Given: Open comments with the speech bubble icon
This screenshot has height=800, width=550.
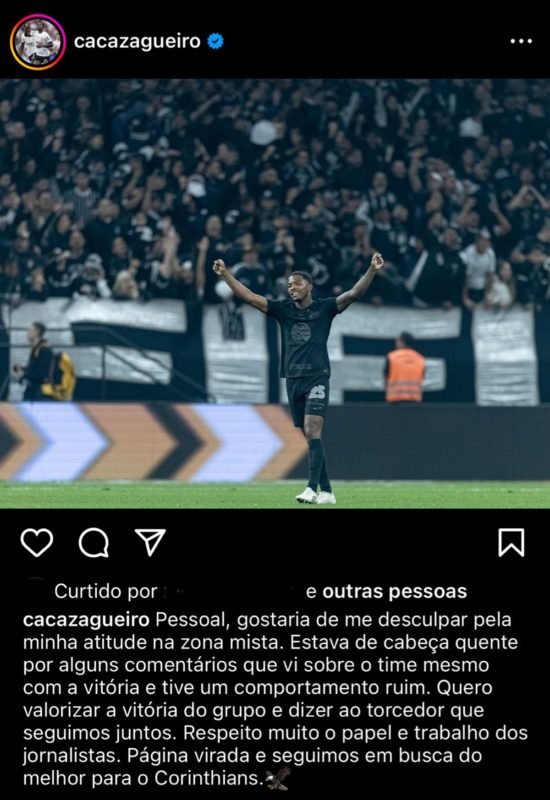Looking at the screenshot, I should (93, 542).
